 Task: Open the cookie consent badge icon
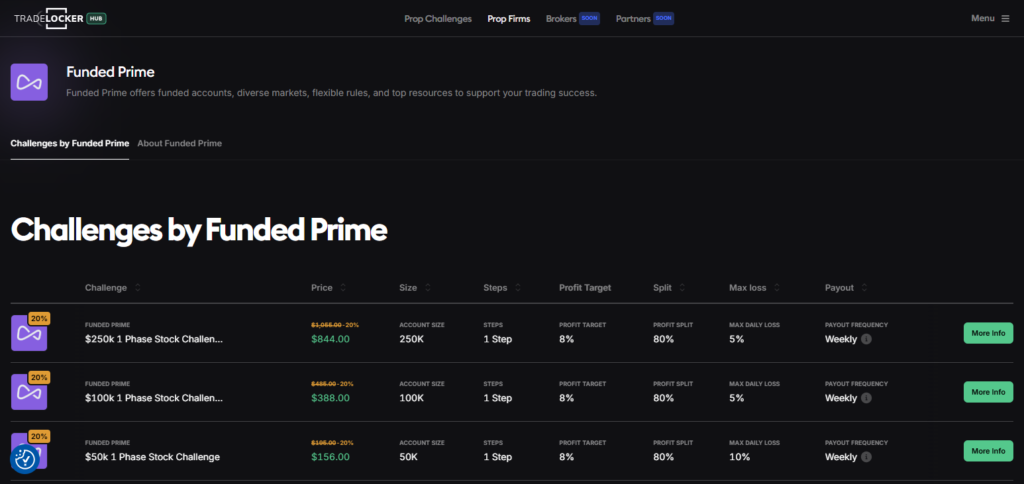point(25,459)
